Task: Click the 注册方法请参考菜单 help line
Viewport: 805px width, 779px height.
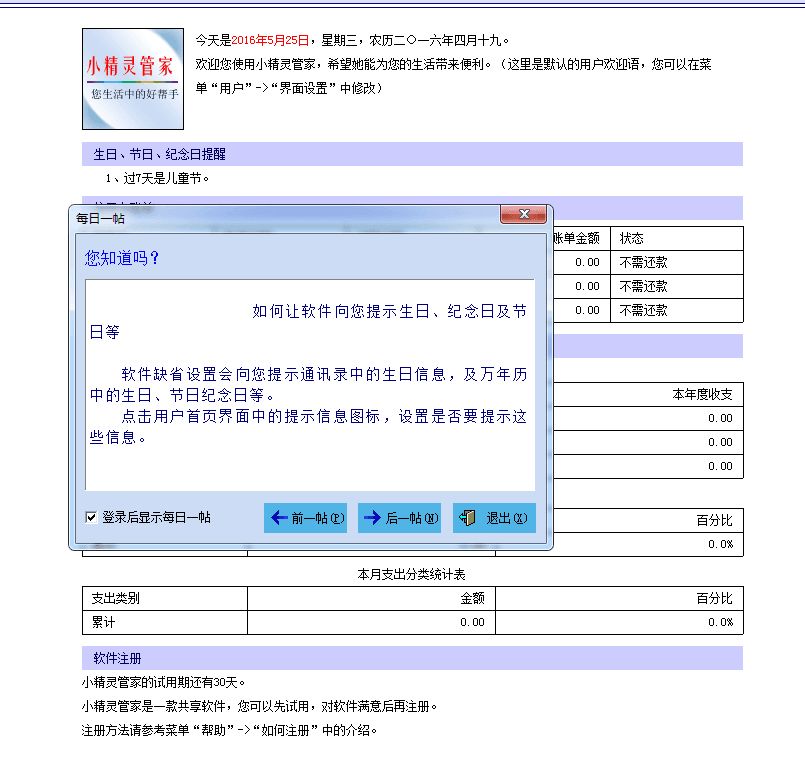Action: (229, 730)
